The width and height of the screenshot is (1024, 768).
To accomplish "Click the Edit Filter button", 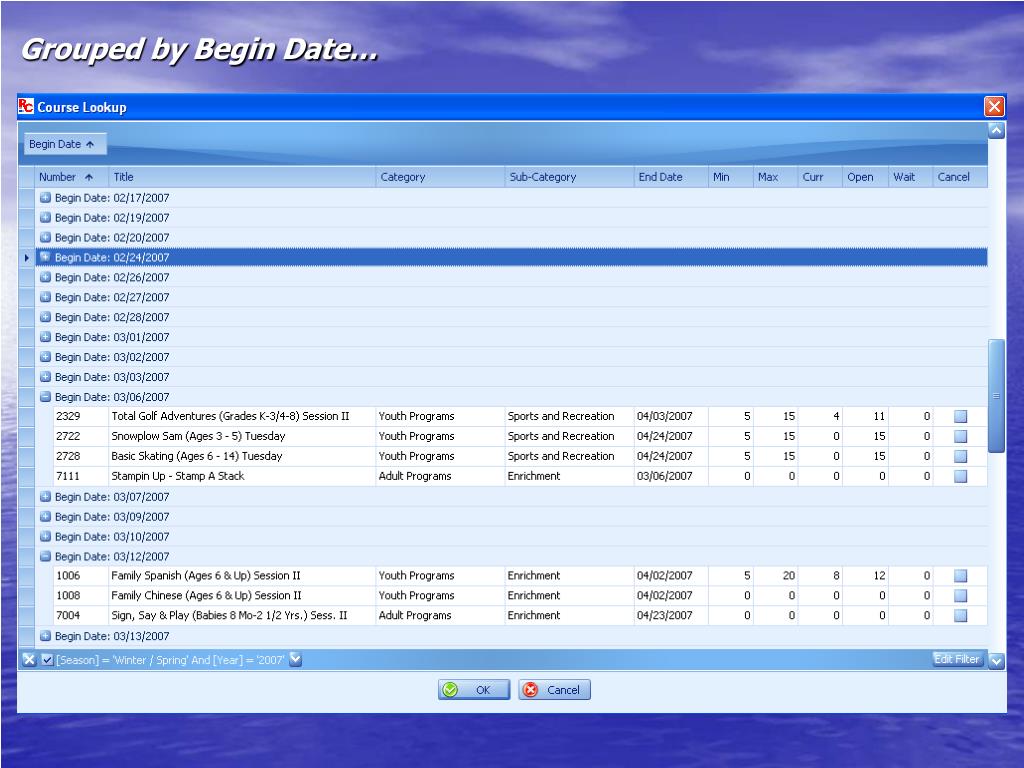I will (x=957, y=660).
